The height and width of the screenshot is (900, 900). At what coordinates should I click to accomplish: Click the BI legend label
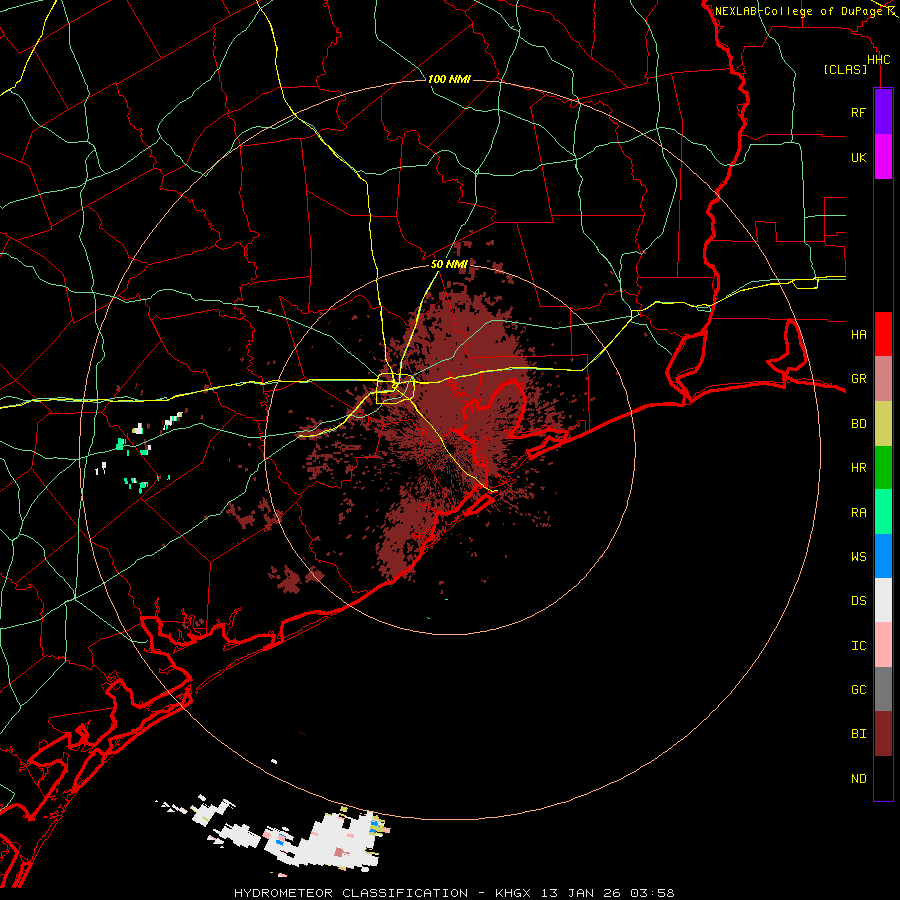click(858, 734)
